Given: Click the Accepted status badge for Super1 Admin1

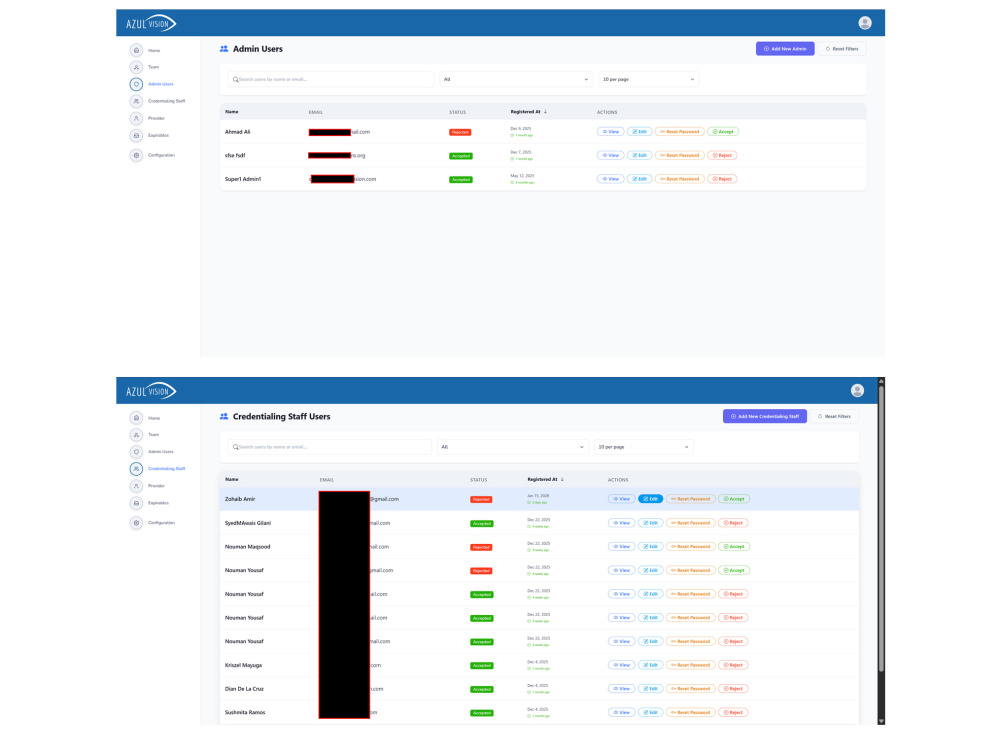Looking at the screenshot, I should (x=460, y=180).
